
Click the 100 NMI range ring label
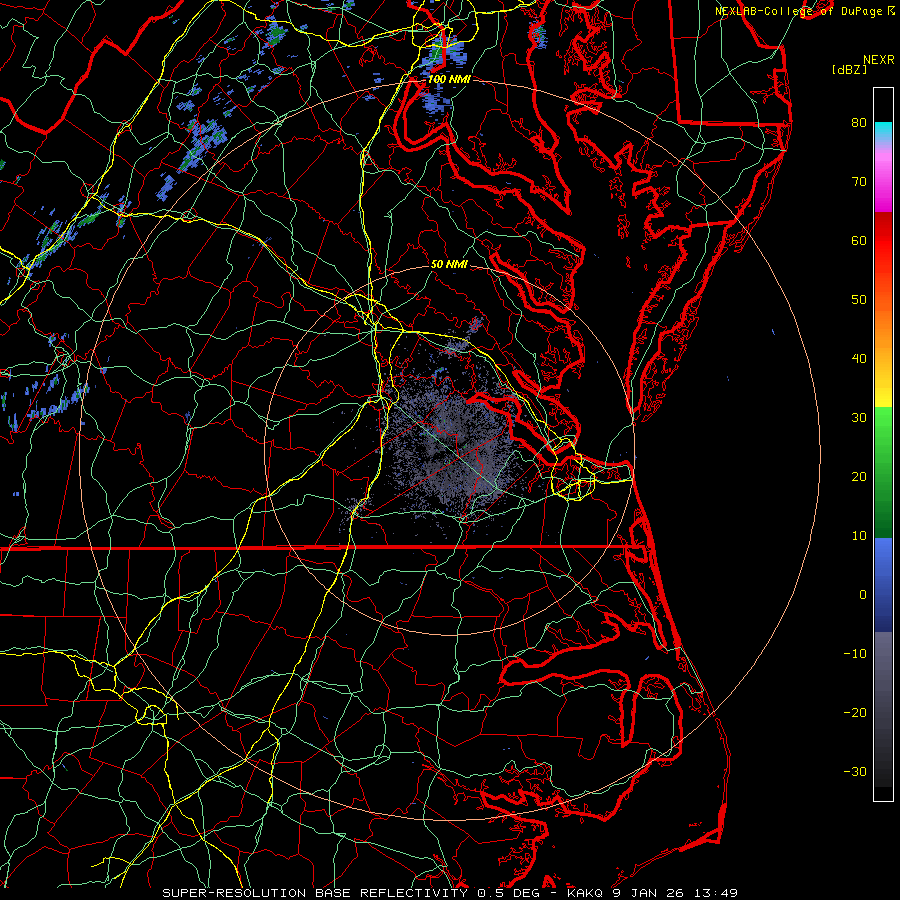(449, 79)
